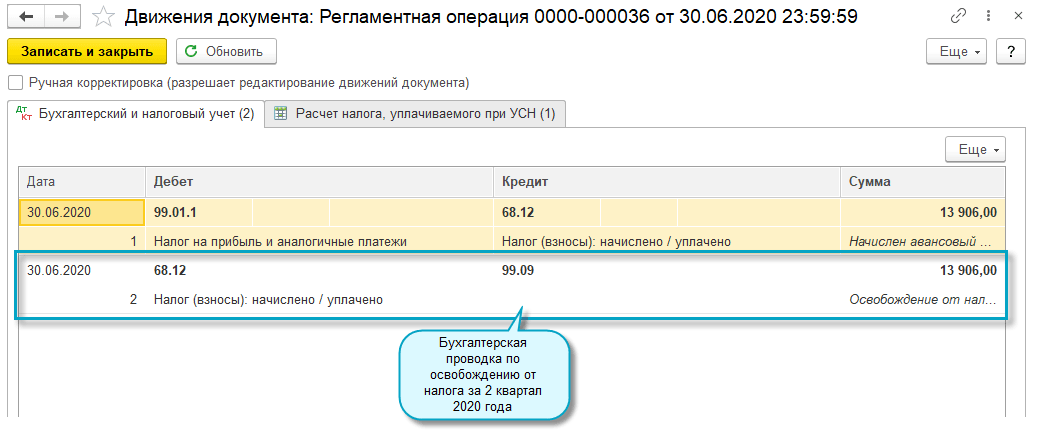This screenshot has width=1038, height=438.
Task: Click the forward navigation arrow
Action: pos(61,17)
